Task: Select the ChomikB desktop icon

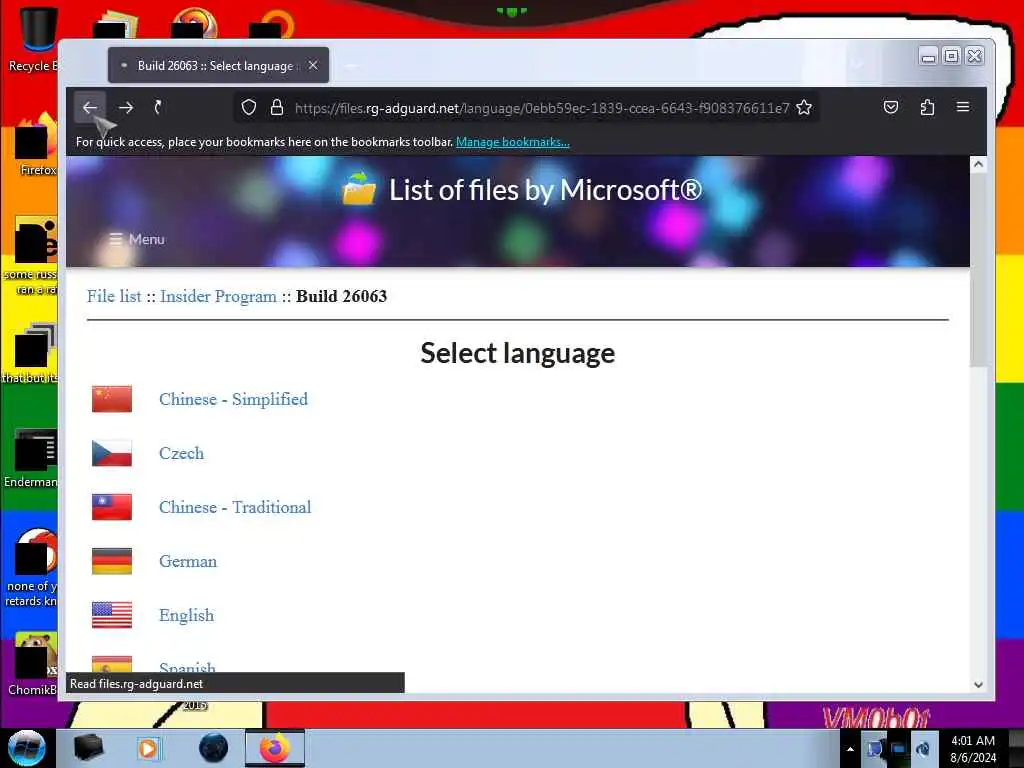Action: tap(33, 664)
